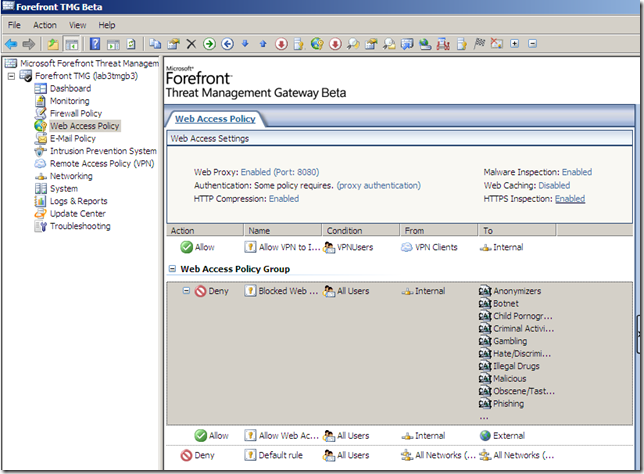The image size is (644, 474).
Task: Click the Gambling category entry
Action: click(510, 341)
